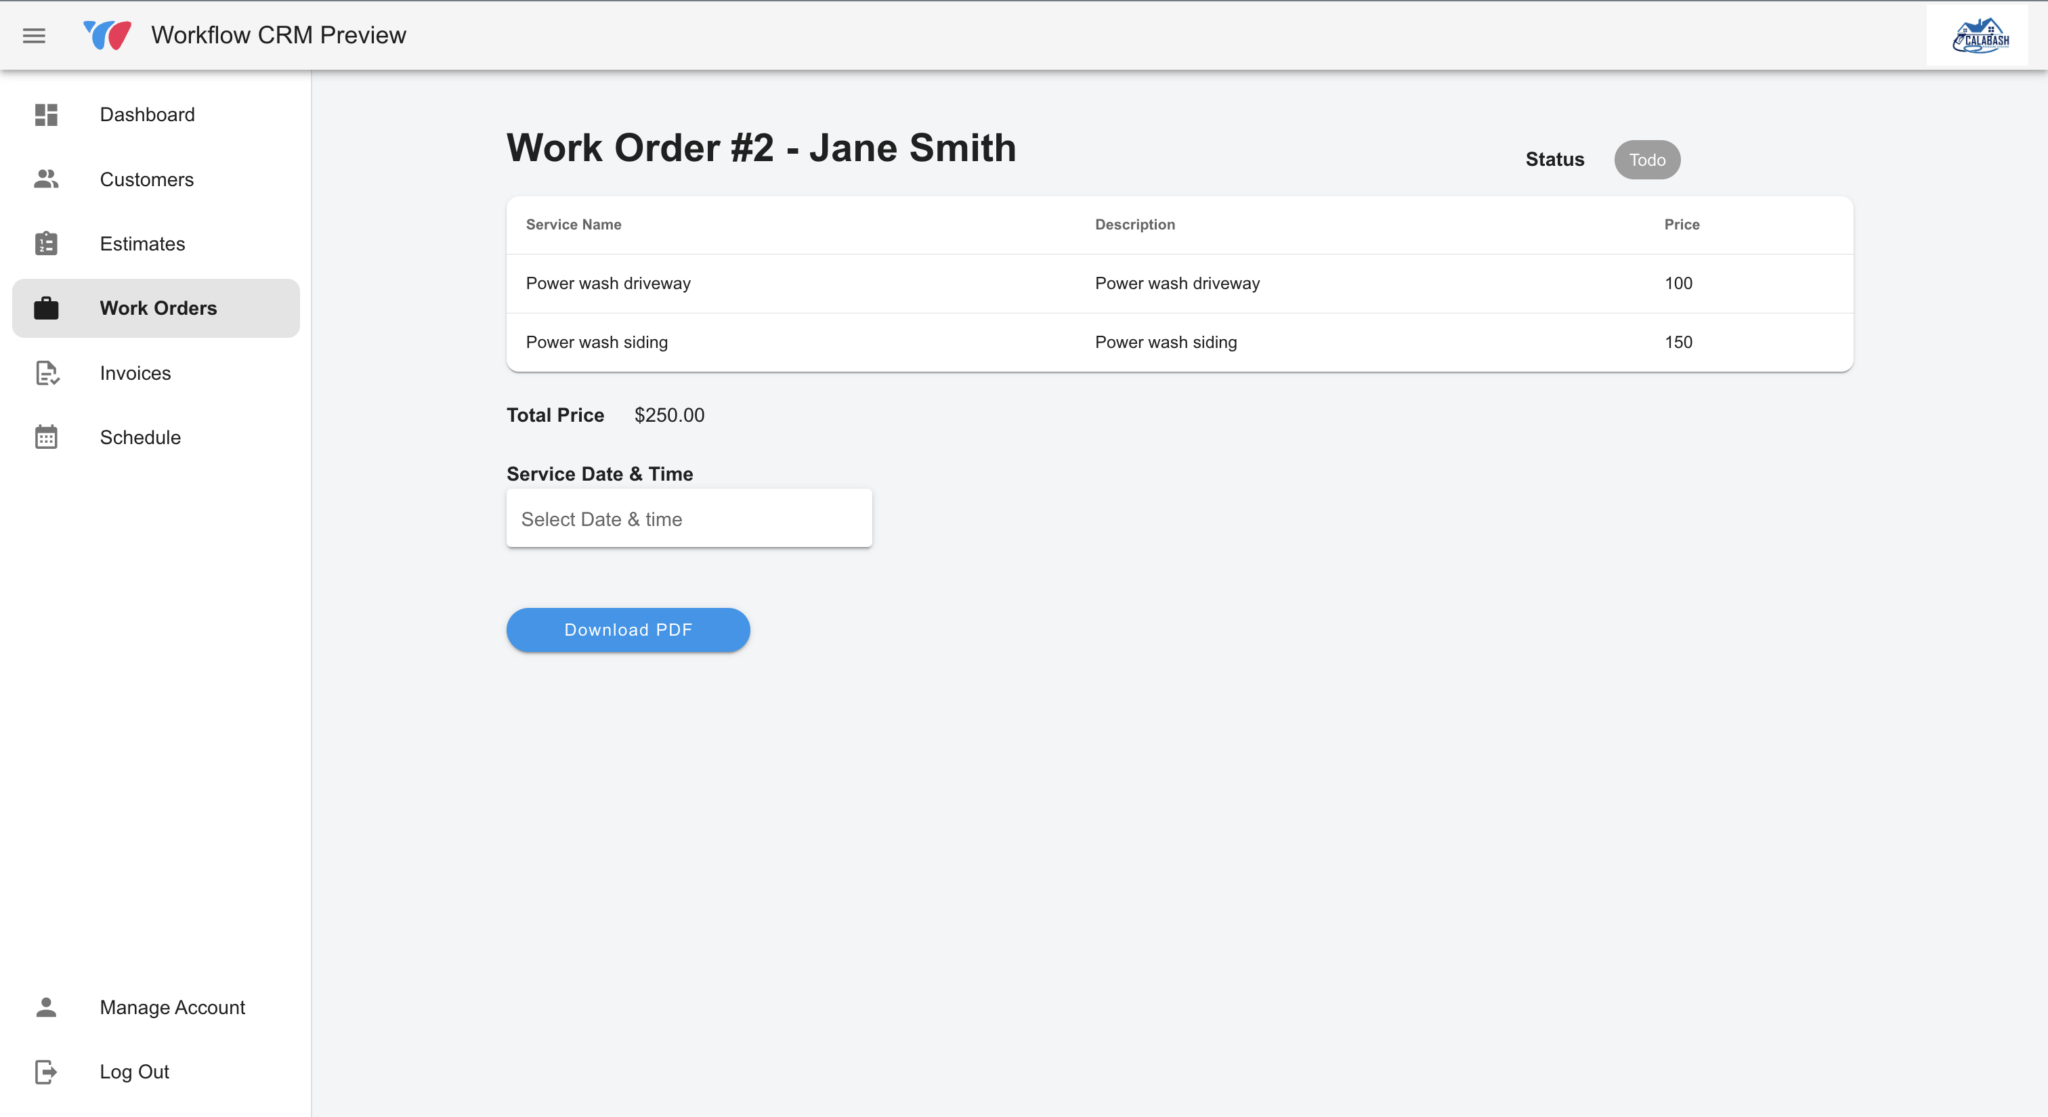Click the Log Out text link
Viewport: 2048px width, 1117px height.
[133, 1071]
